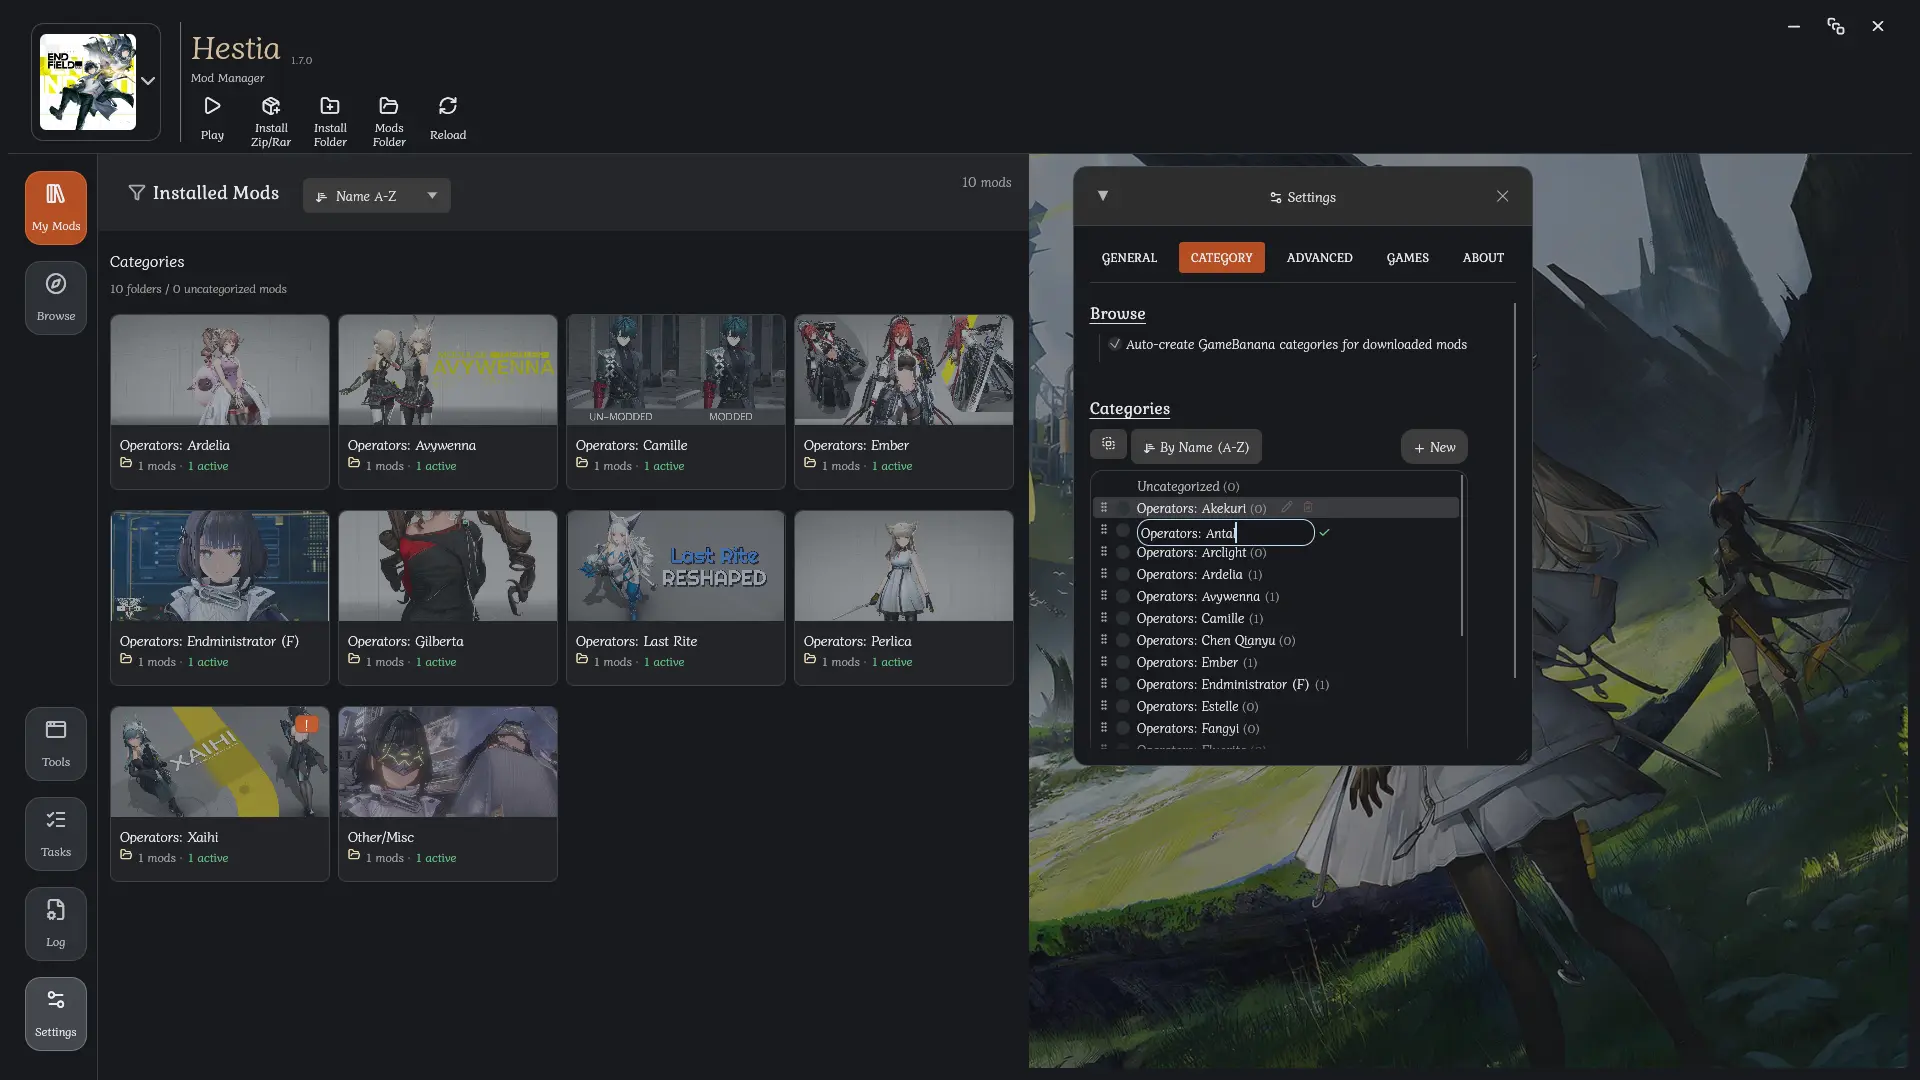This screenshot has height=1080, width=1920.
Task: Toggle selection circle for Operators: Arclight
Action: 1123,552
